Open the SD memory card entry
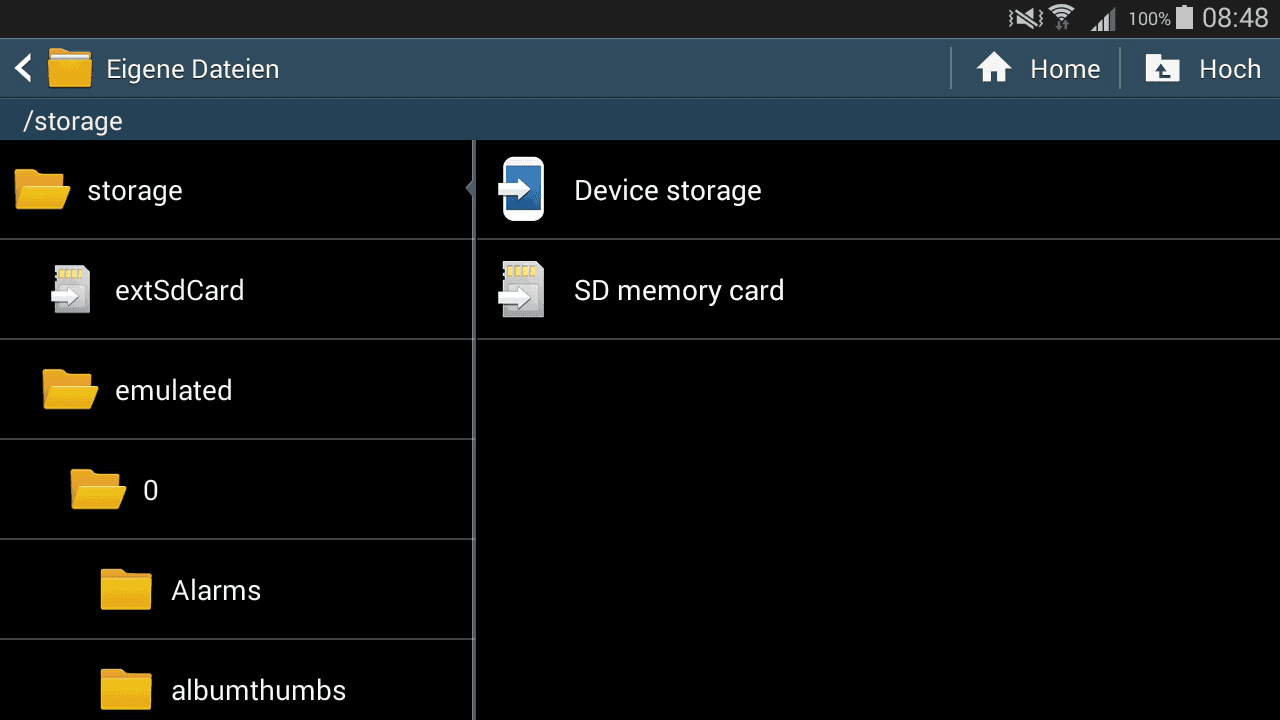Screen dimensions: 1280x720 pos(878,290)
